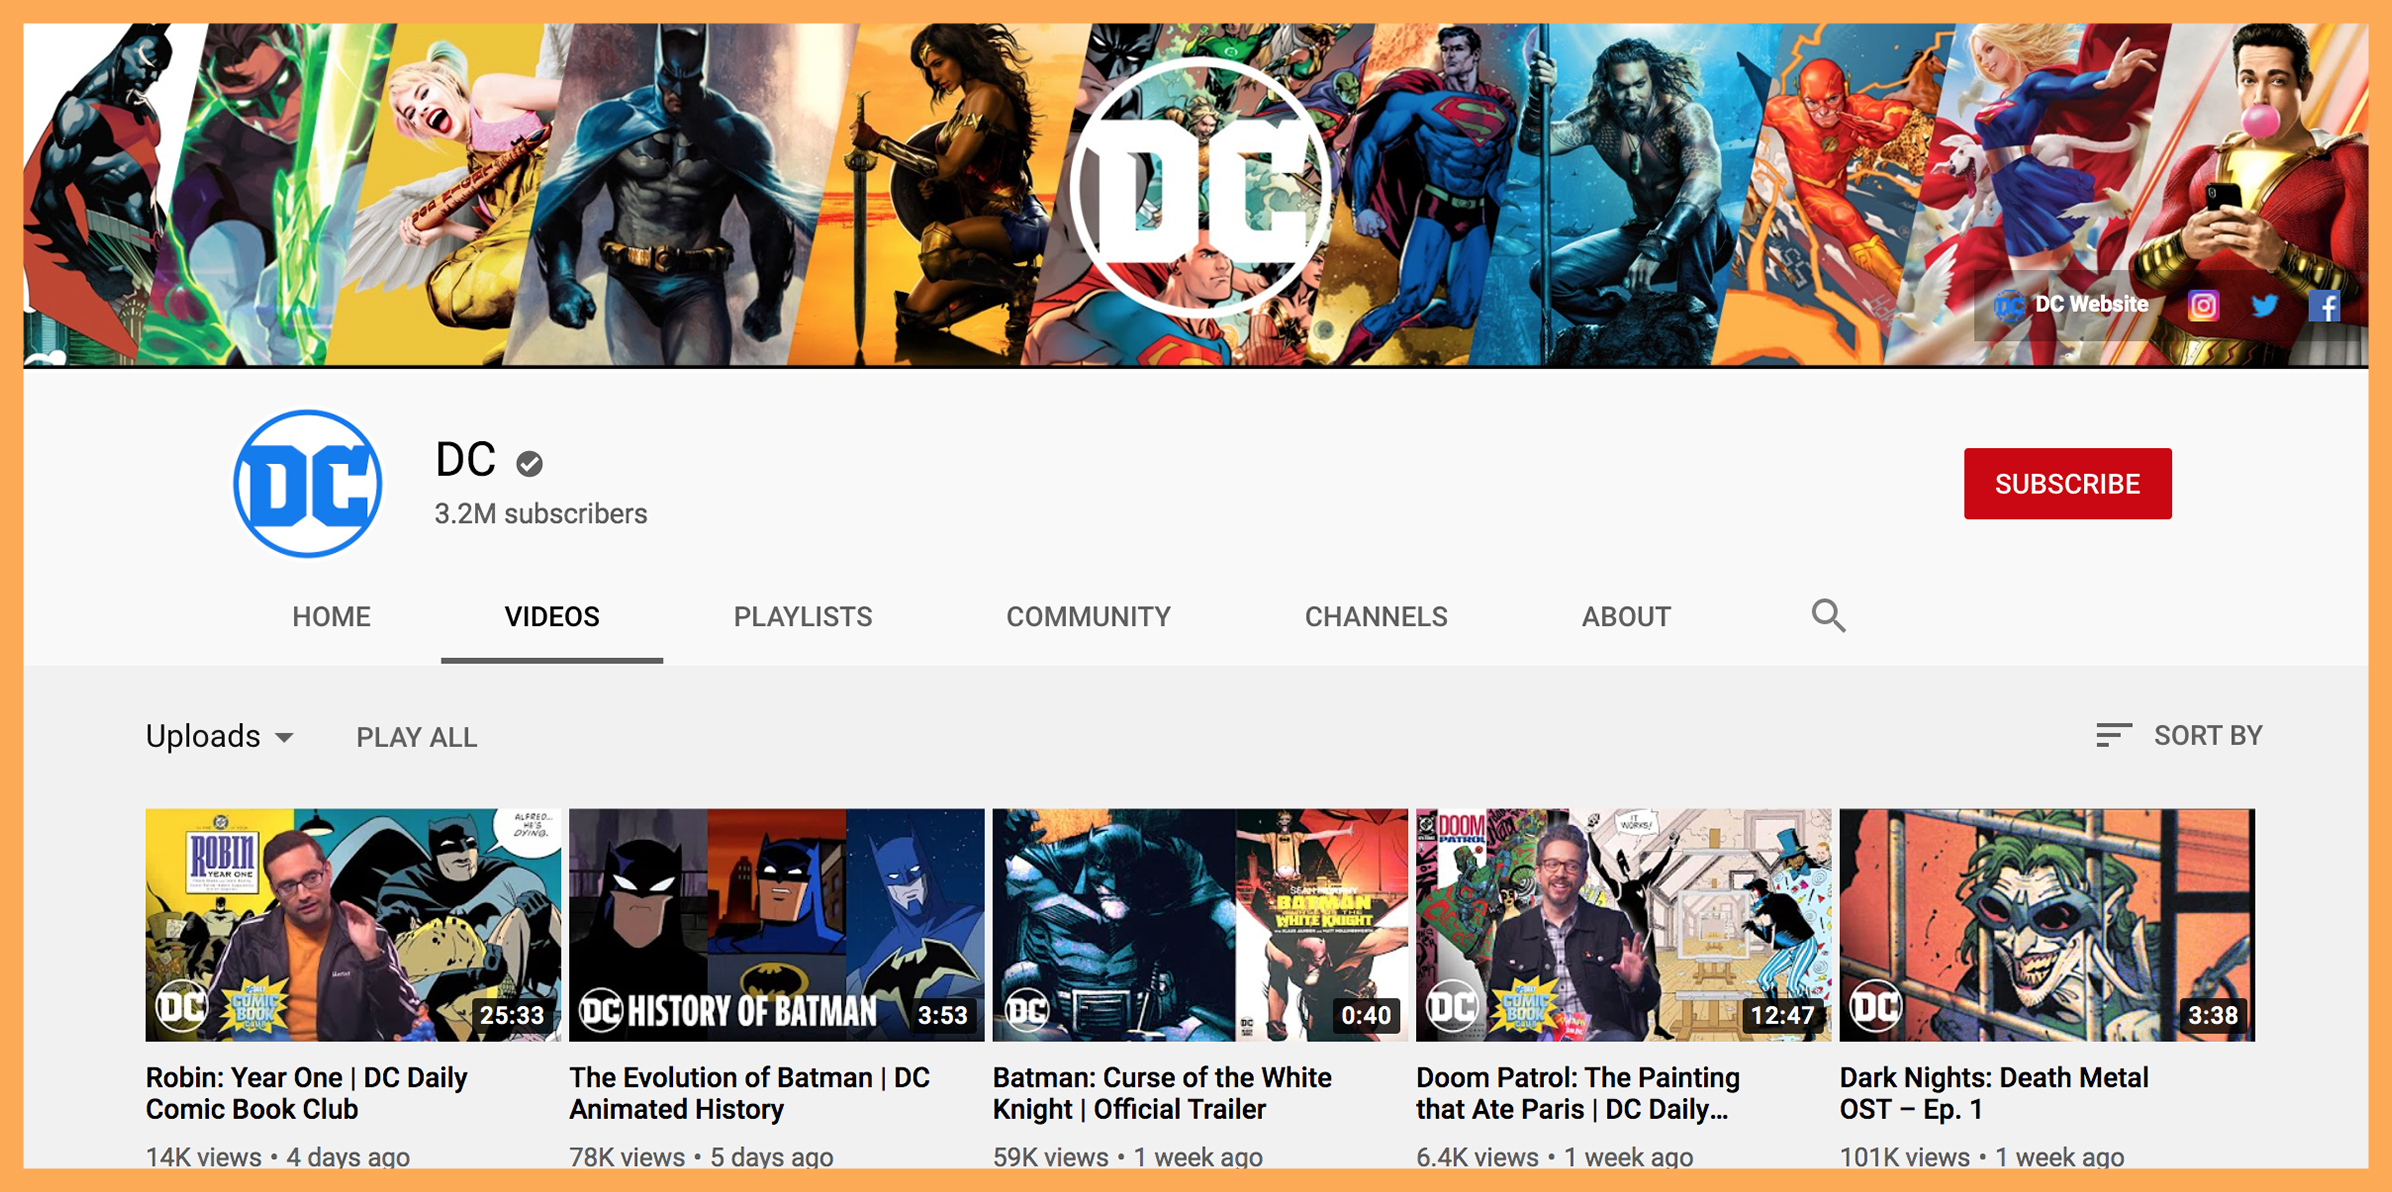Open the Sort By menu
Image resolution: width=2392 pixels, height=1192 pixels.
[2178, 736]
